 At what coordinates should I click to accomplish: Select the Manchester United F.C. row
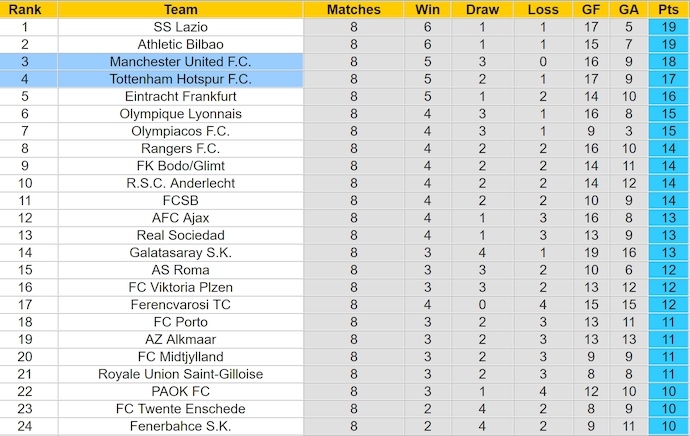click(181, 61)
